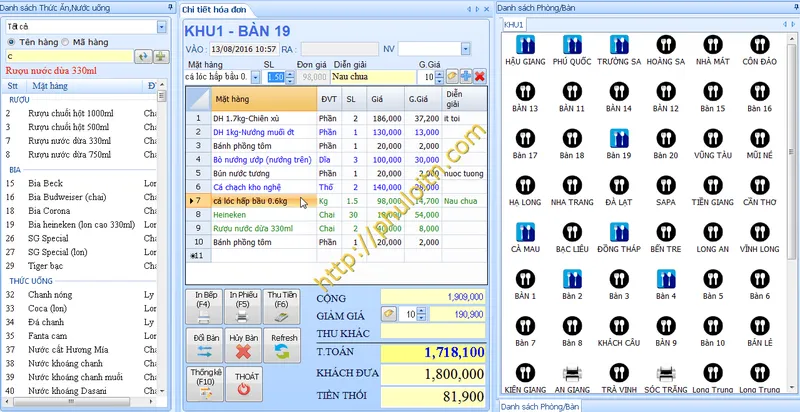The image size is (800, 412).
Task: Increase GIẢM GIÁ percent with up arrow
Action: pos(421,311)
